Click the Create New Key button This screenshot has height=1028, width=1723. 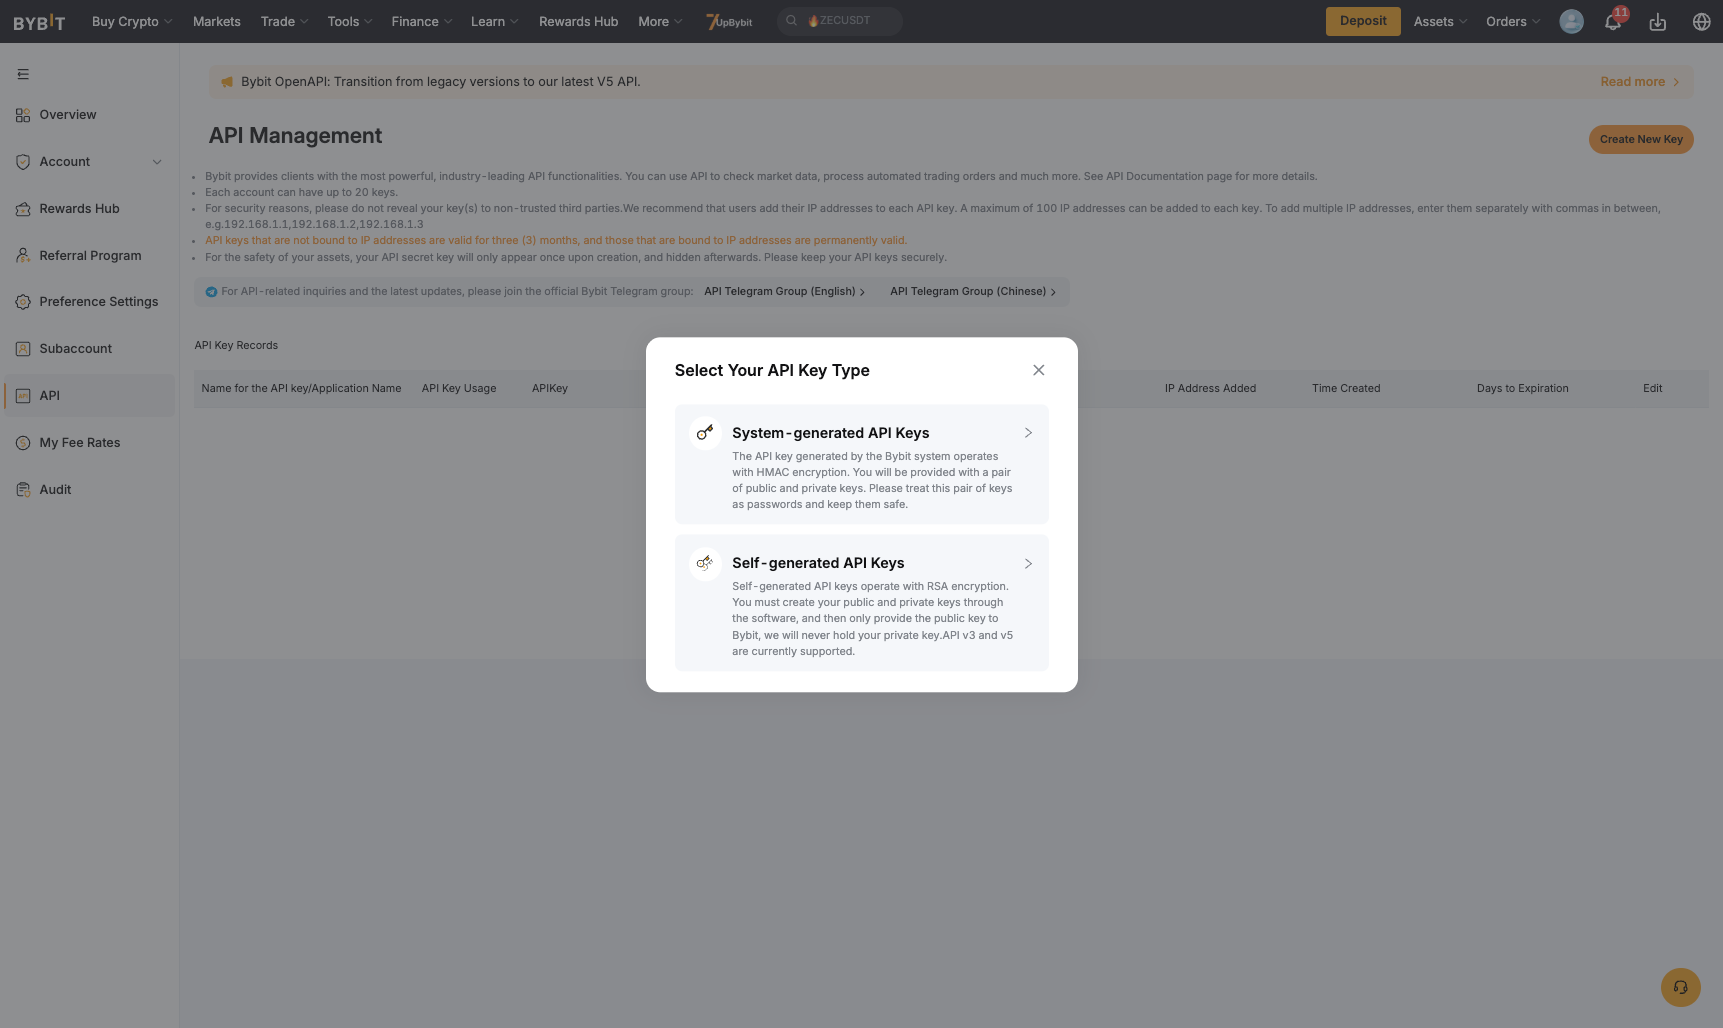coord(1640,139)
